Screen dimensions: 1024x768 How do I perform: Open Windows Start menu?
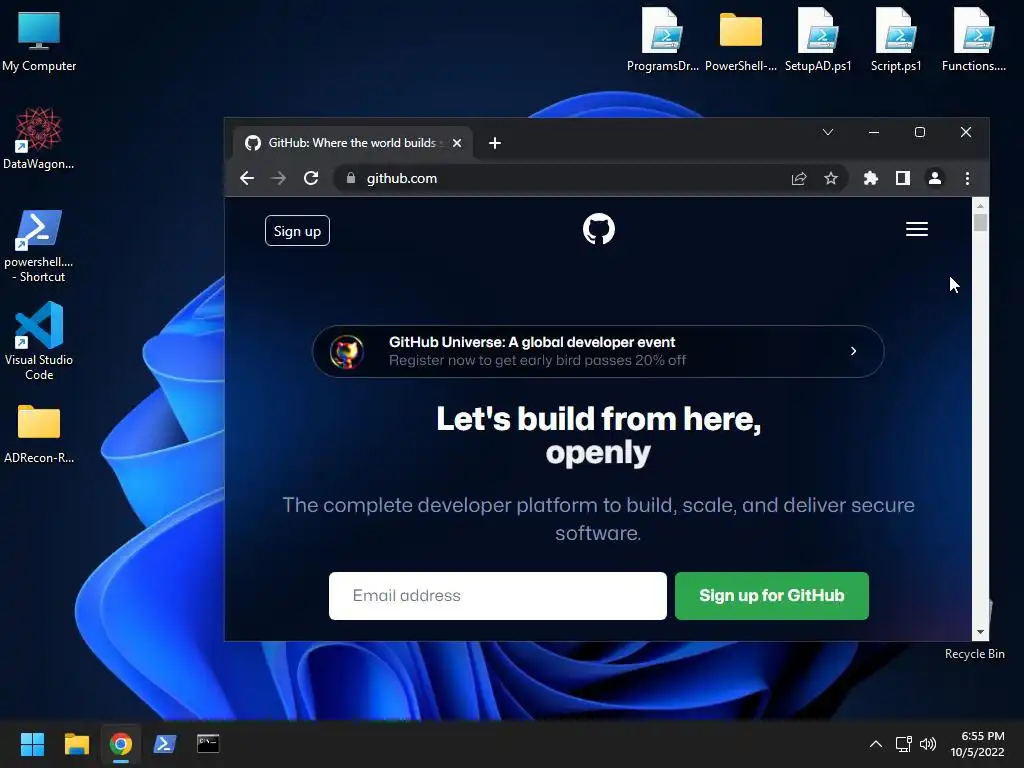click(32, 744)
